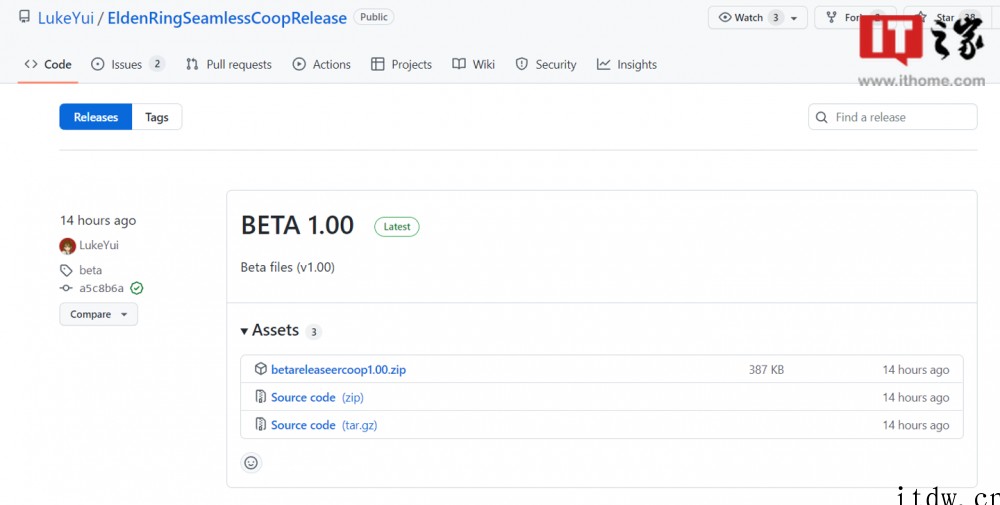The width and height of the screenshot is (1000, 505).
Task: Click the repository icon beside LukeYui
Action: 24,17
